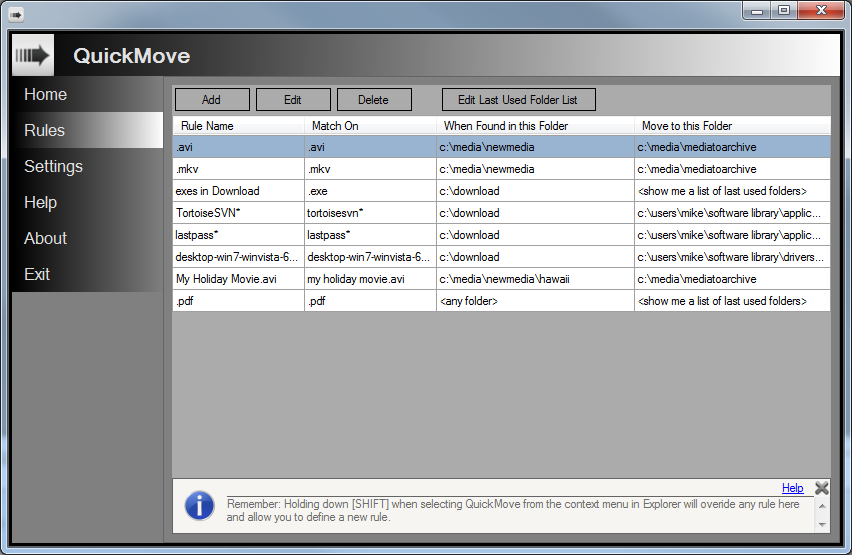Click the title bar application icon
The height and width of the screenshot is (555, 852).
[x=16, y=15]
